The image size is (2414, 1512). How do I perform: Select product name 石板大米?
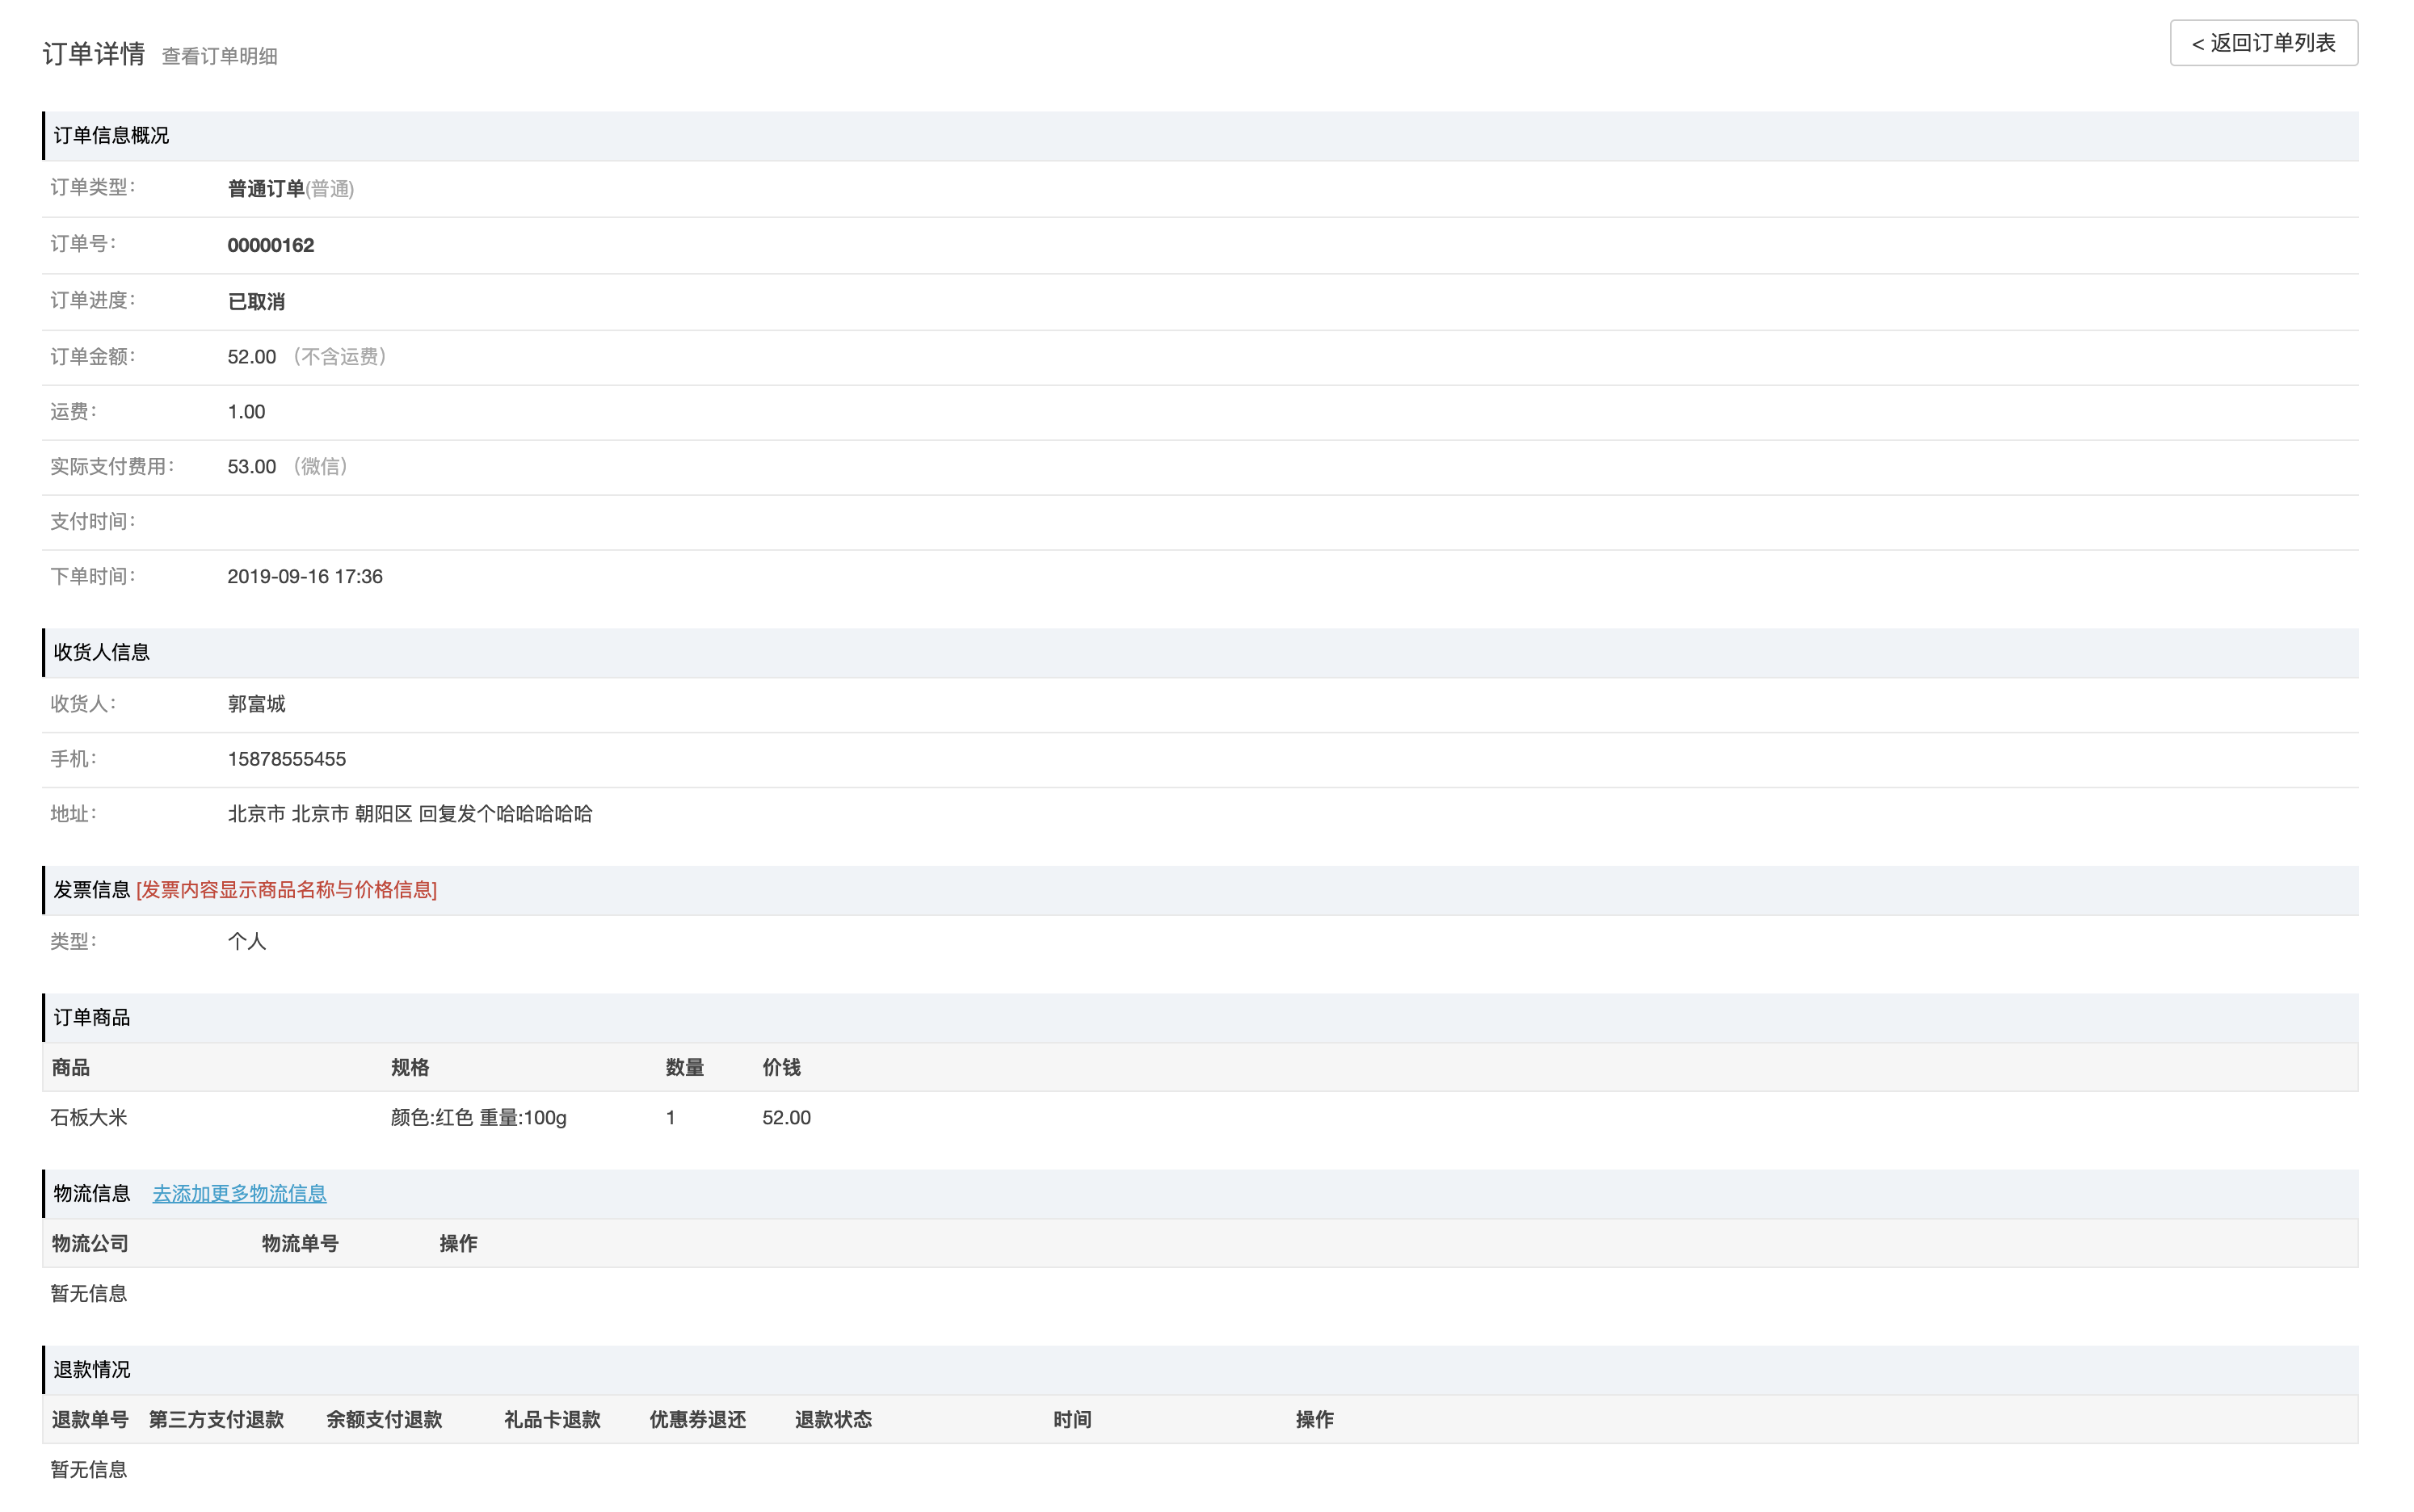pos(89,1117)
